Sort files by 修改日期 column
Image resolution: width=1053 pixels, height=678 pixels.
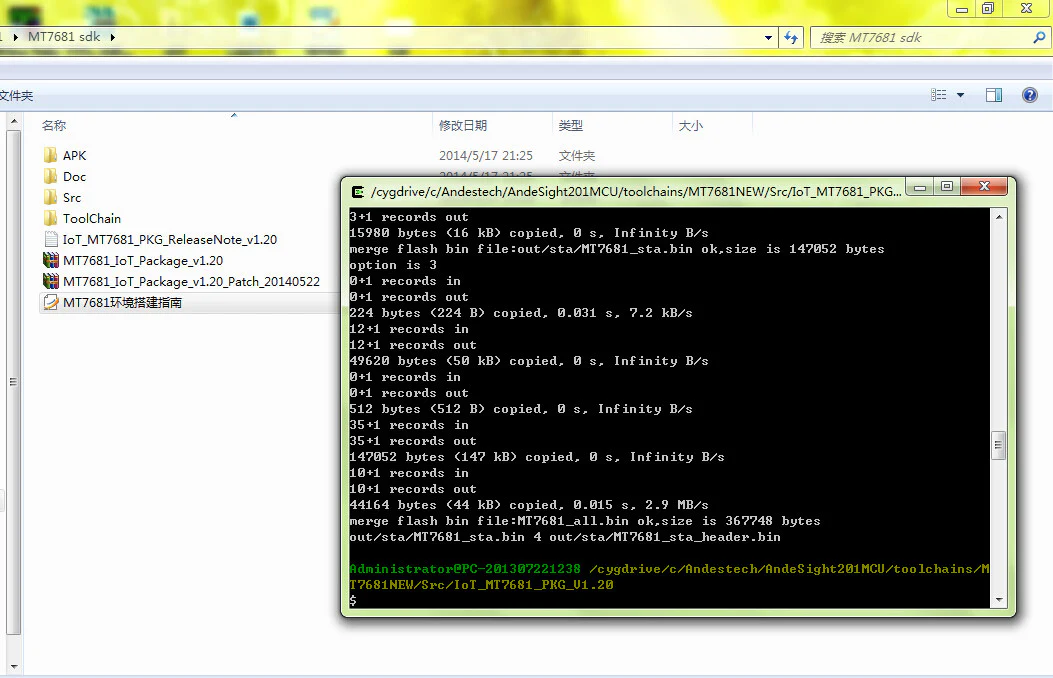[463, 126]
